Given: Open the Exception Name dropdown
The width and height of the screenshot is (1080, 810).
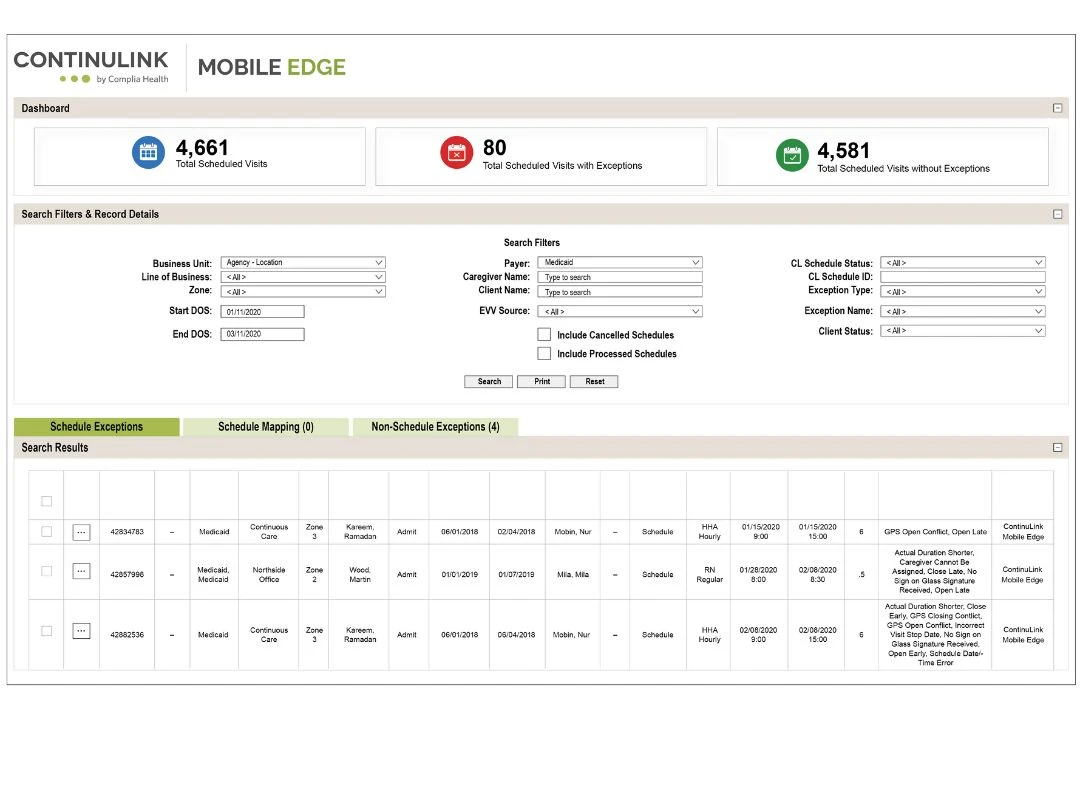Looking at the screenshot, I should (963, 311).
